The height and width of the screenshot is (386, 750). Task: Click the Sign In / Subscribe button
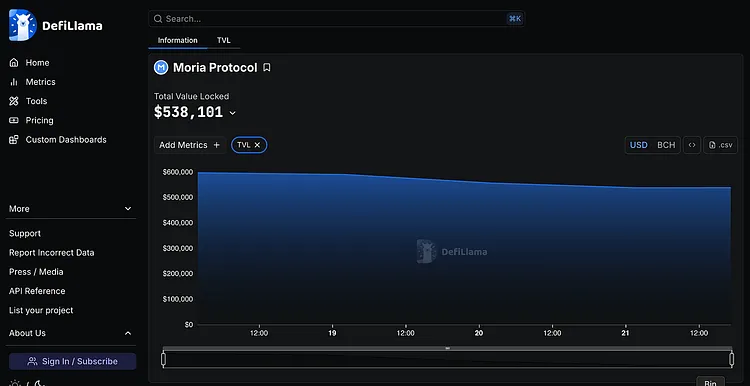pos(73,361)
